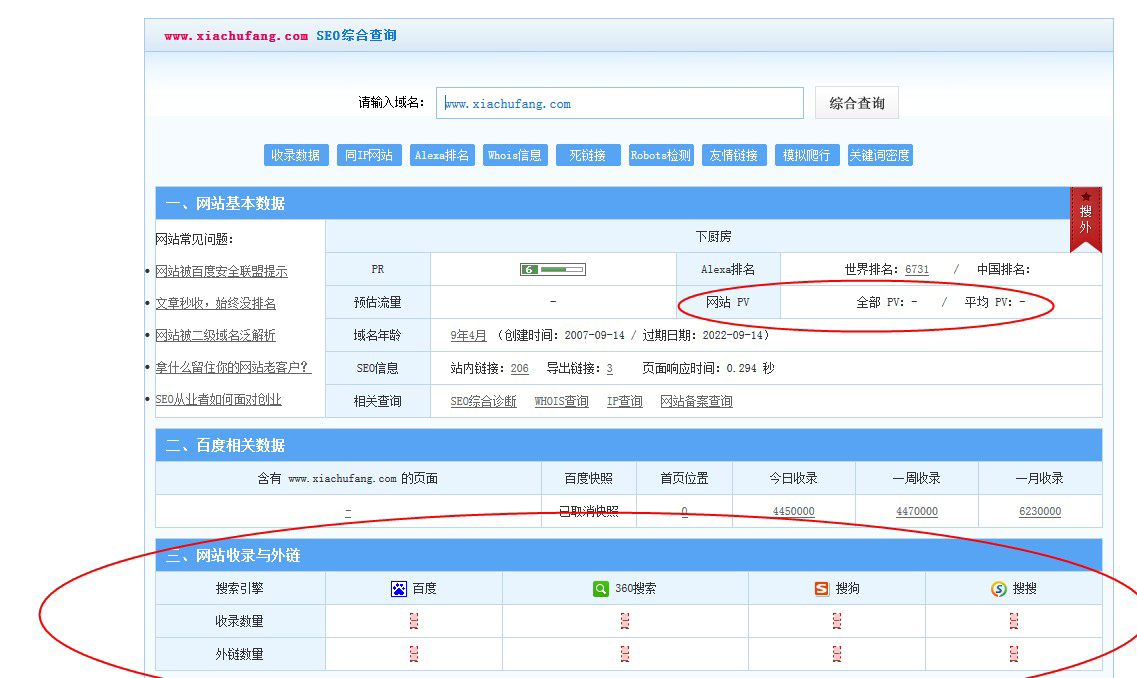Click the 搜搜 search engine icon
The width and height of the screenshot is (1137, 678).
coord(998,589)
